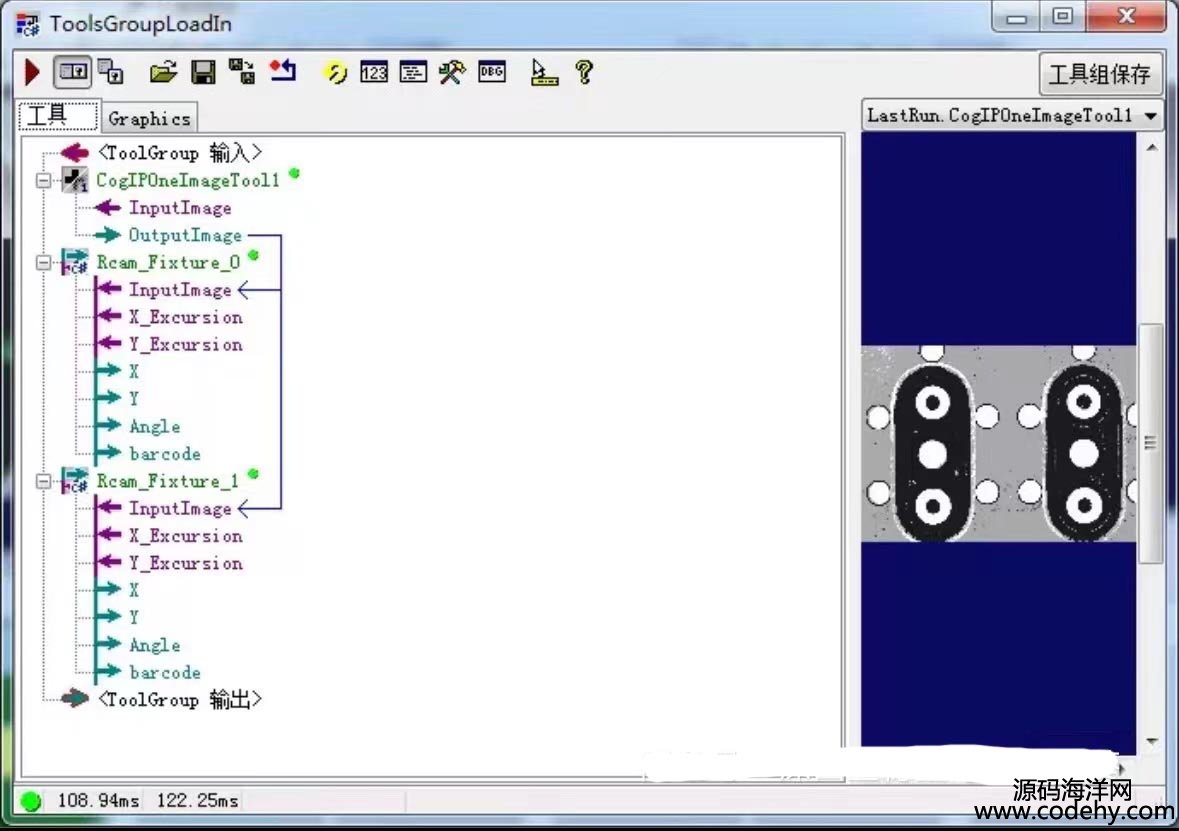
Task: Collapse the Rcam_Fixture_1 node
Action: [44, 481]
